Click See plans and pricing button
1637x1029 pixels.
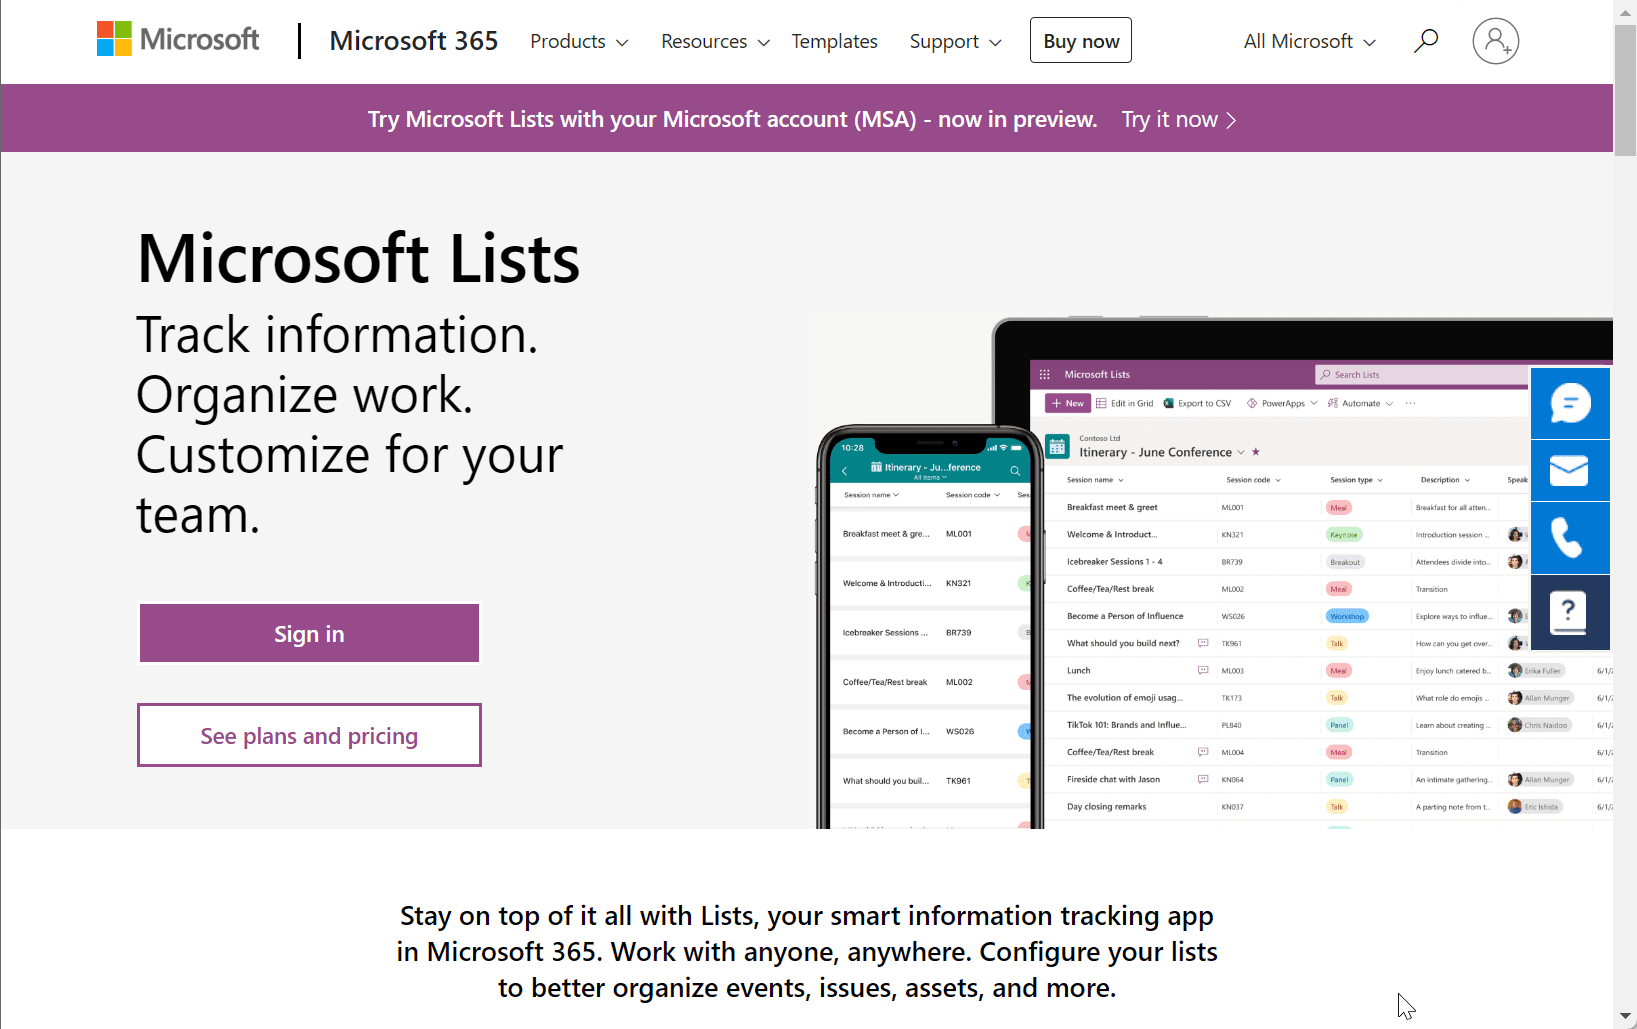[309, 735]
